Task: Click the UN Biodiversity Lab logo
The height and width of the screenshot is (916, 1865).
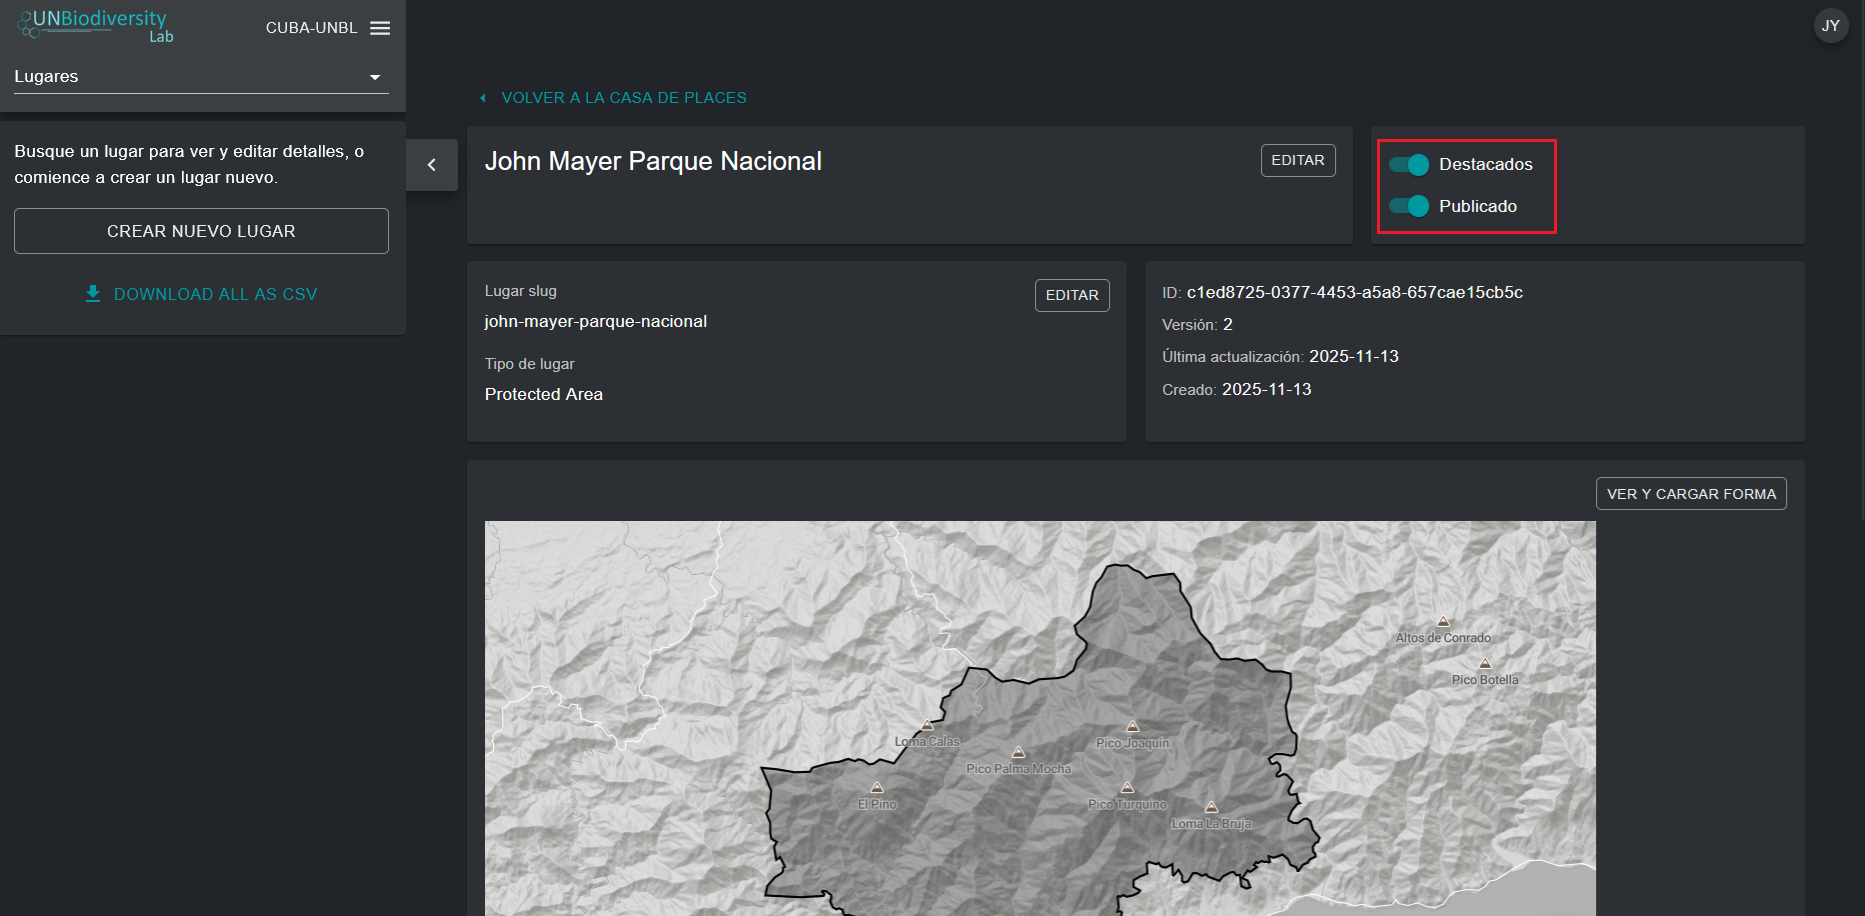Action: (x=96, y=25)
